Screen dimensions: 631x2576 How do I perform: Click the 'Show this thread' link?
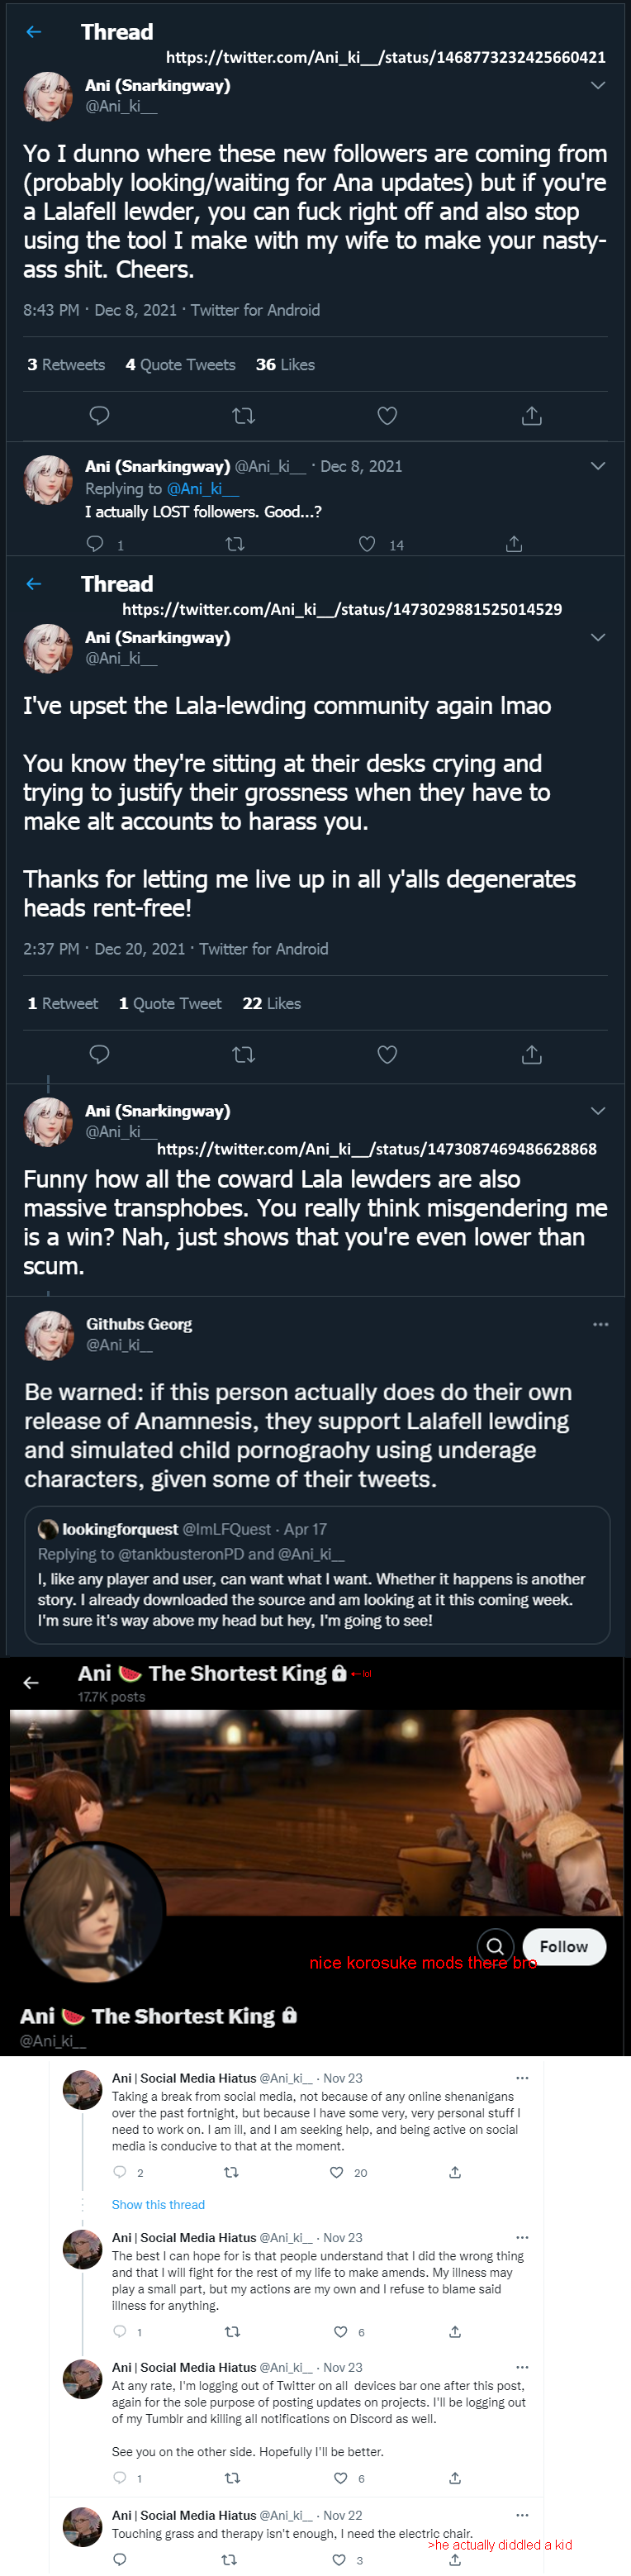pyautogui.click(x=158, y=2204)
